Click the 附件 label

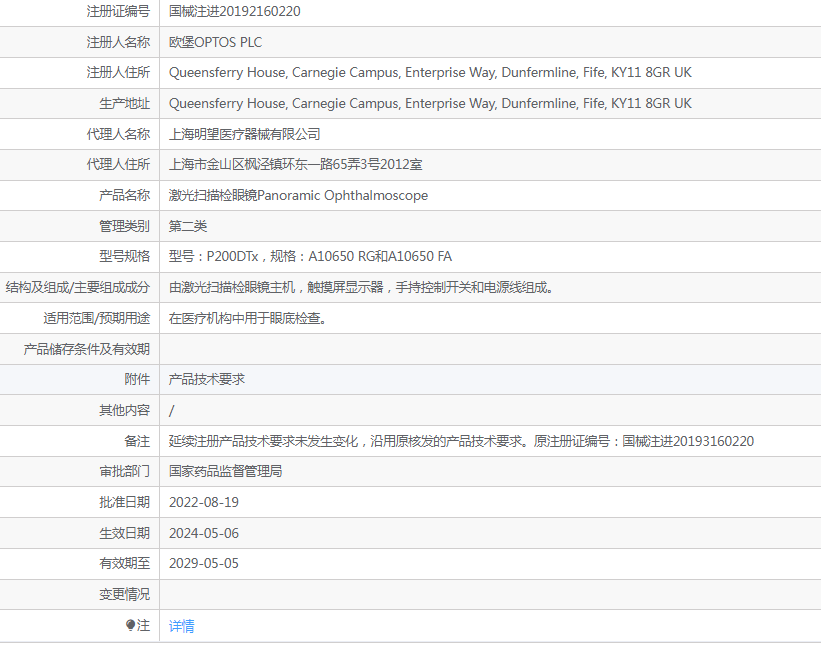click(x=137, y=380)
